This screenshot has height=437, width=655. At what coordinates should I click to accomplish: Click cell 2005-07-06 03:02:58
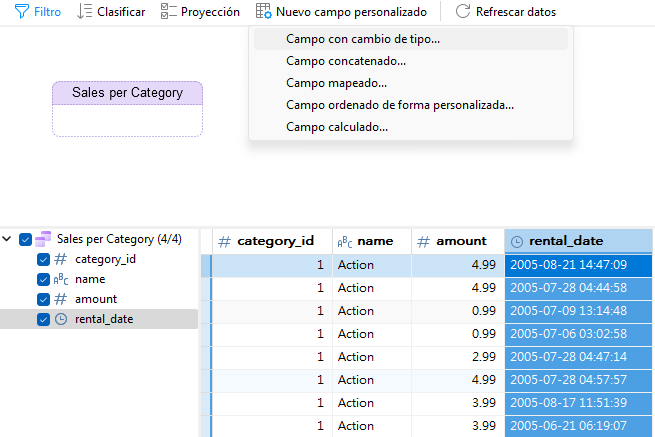[x=579, y=334]
